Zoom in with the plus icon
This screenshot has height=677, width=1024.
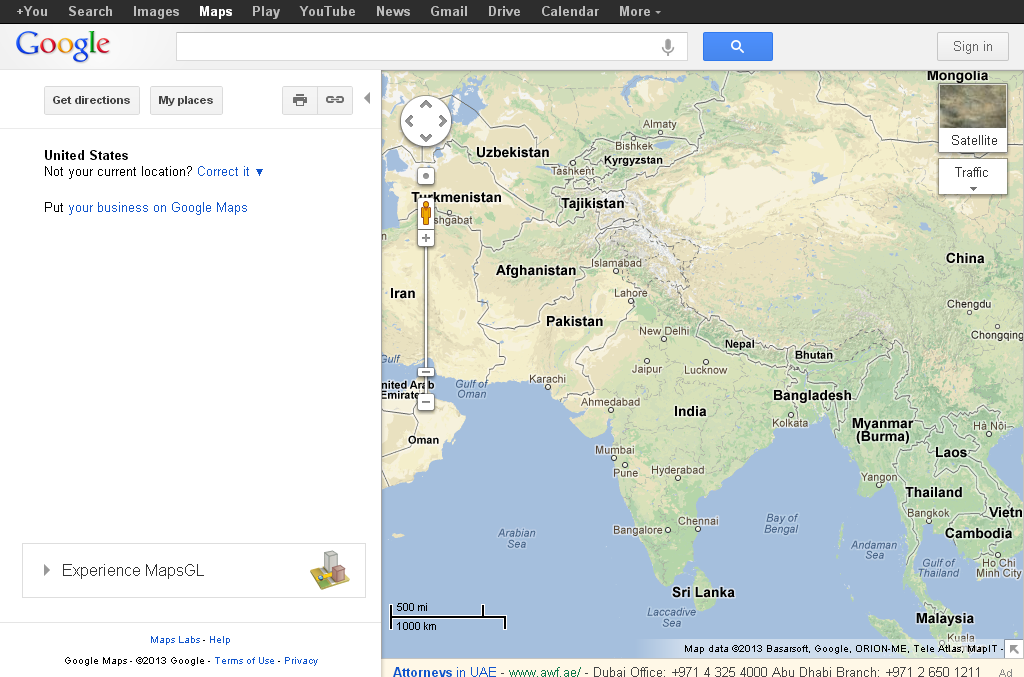point(425,238)
